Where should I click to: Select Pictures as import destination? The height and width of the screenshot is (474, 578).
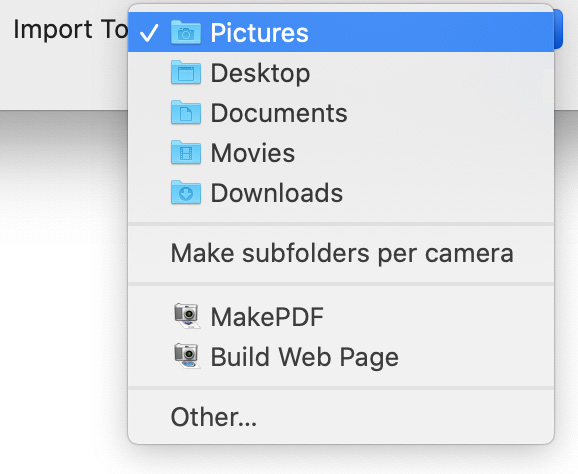pos(341,32)
